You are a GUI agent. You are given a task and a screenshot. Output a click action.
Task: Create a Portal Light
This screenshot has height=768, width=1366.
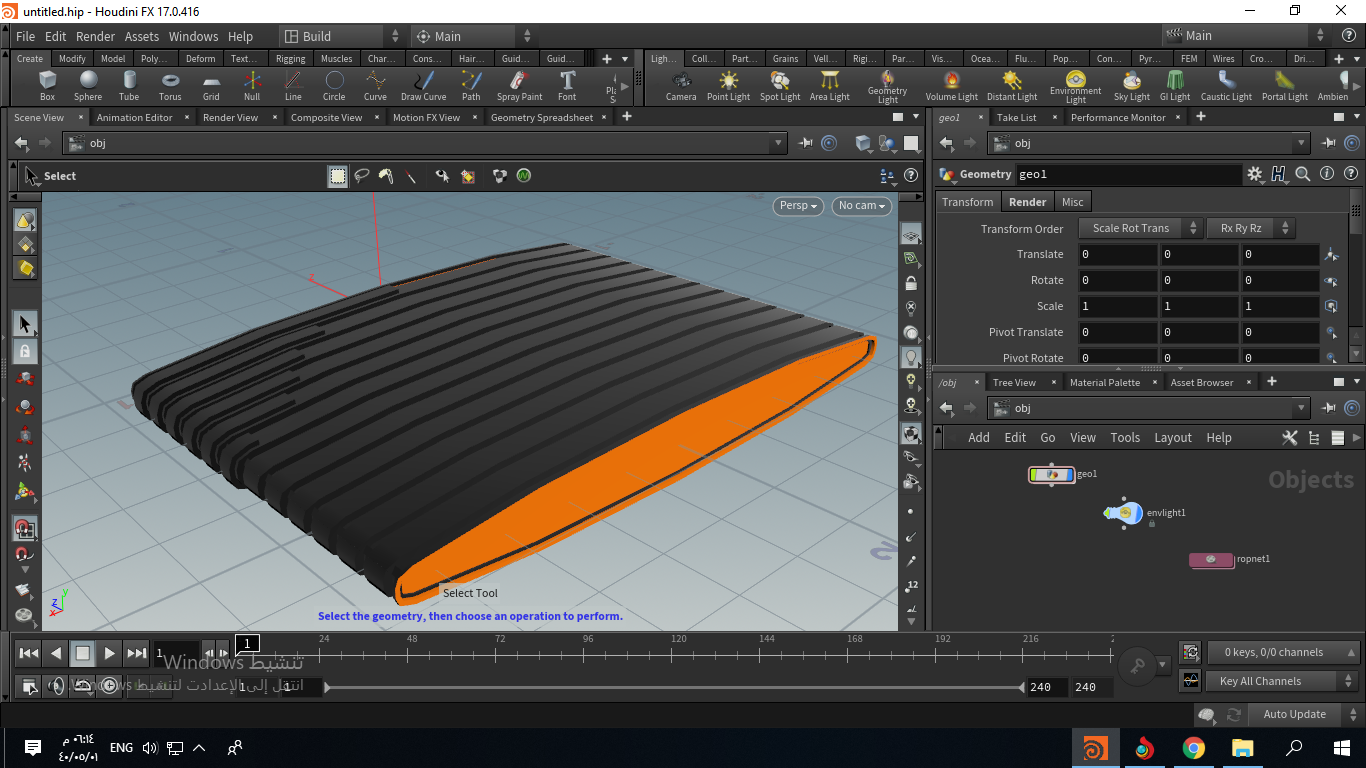coord(1285,86)
